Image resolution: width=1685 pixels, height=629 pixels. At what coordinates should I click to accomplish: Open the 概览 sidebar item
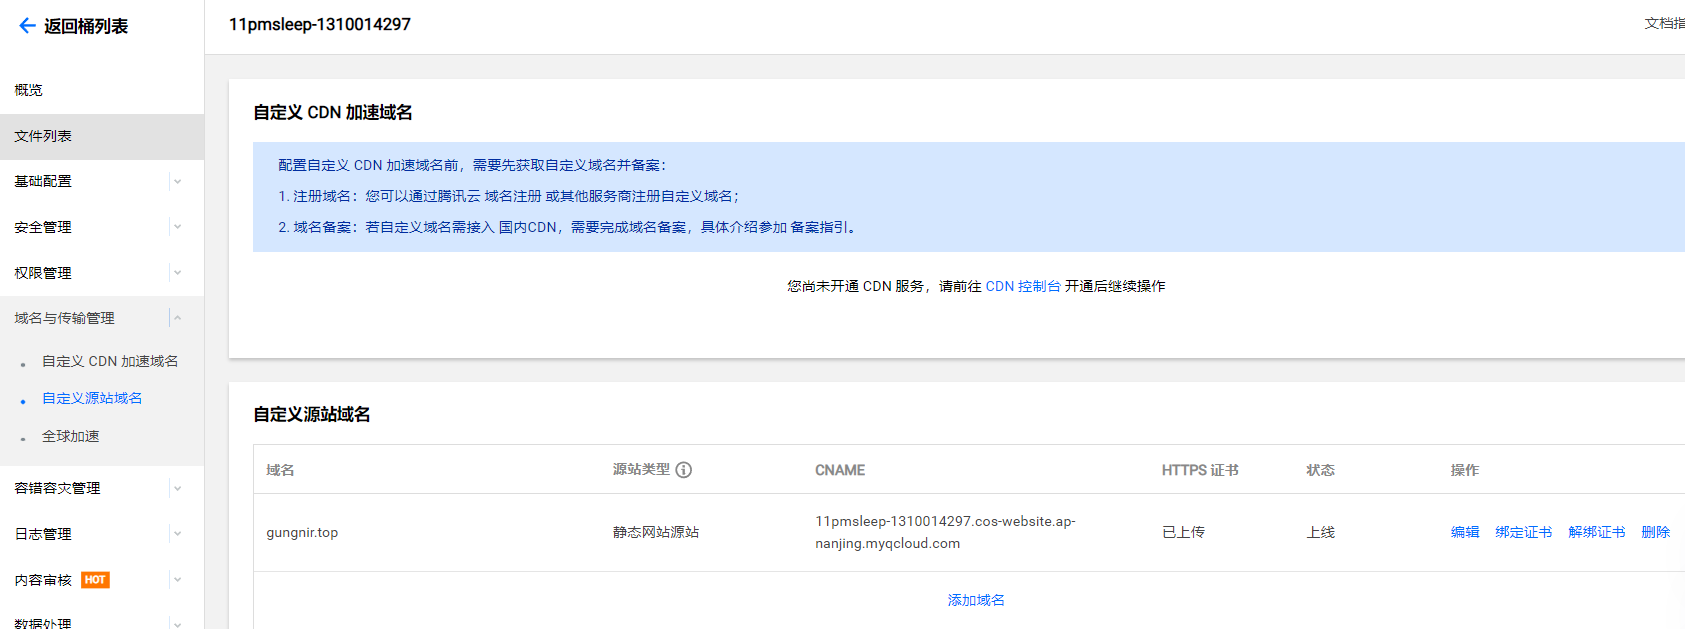(x=102, y=90)
